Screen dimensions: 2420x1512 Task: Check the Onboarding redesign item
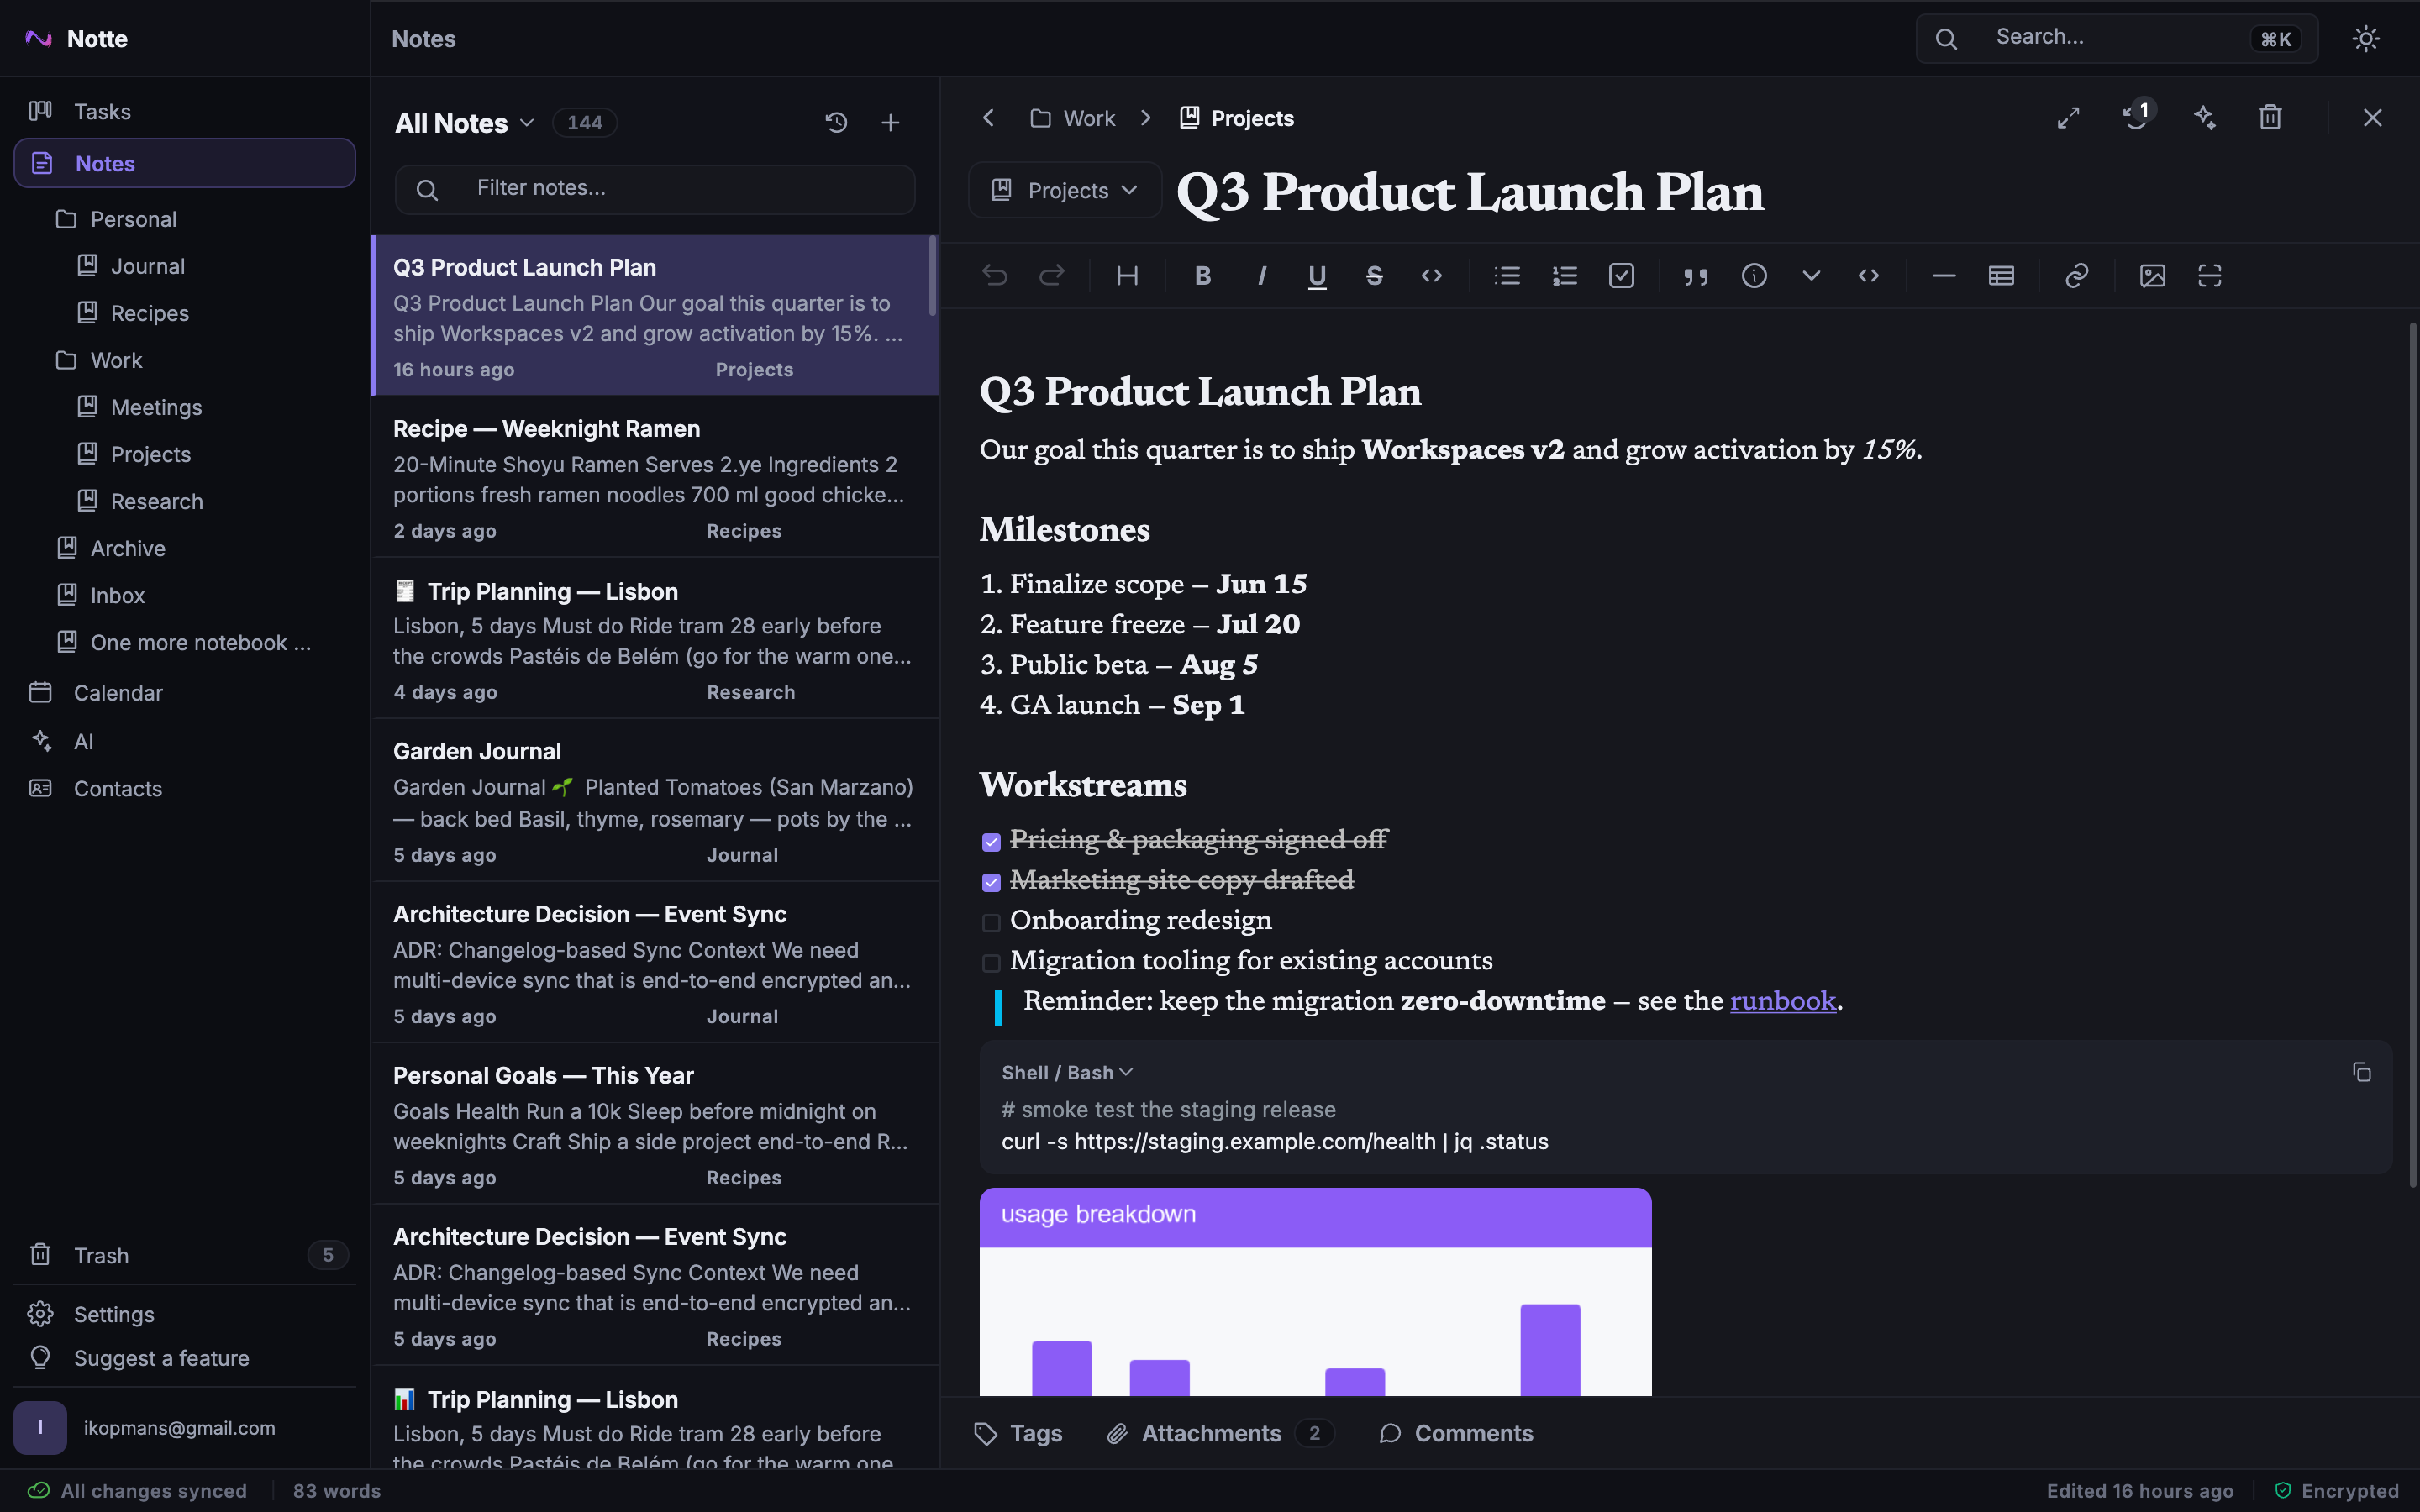pos(991,922)
